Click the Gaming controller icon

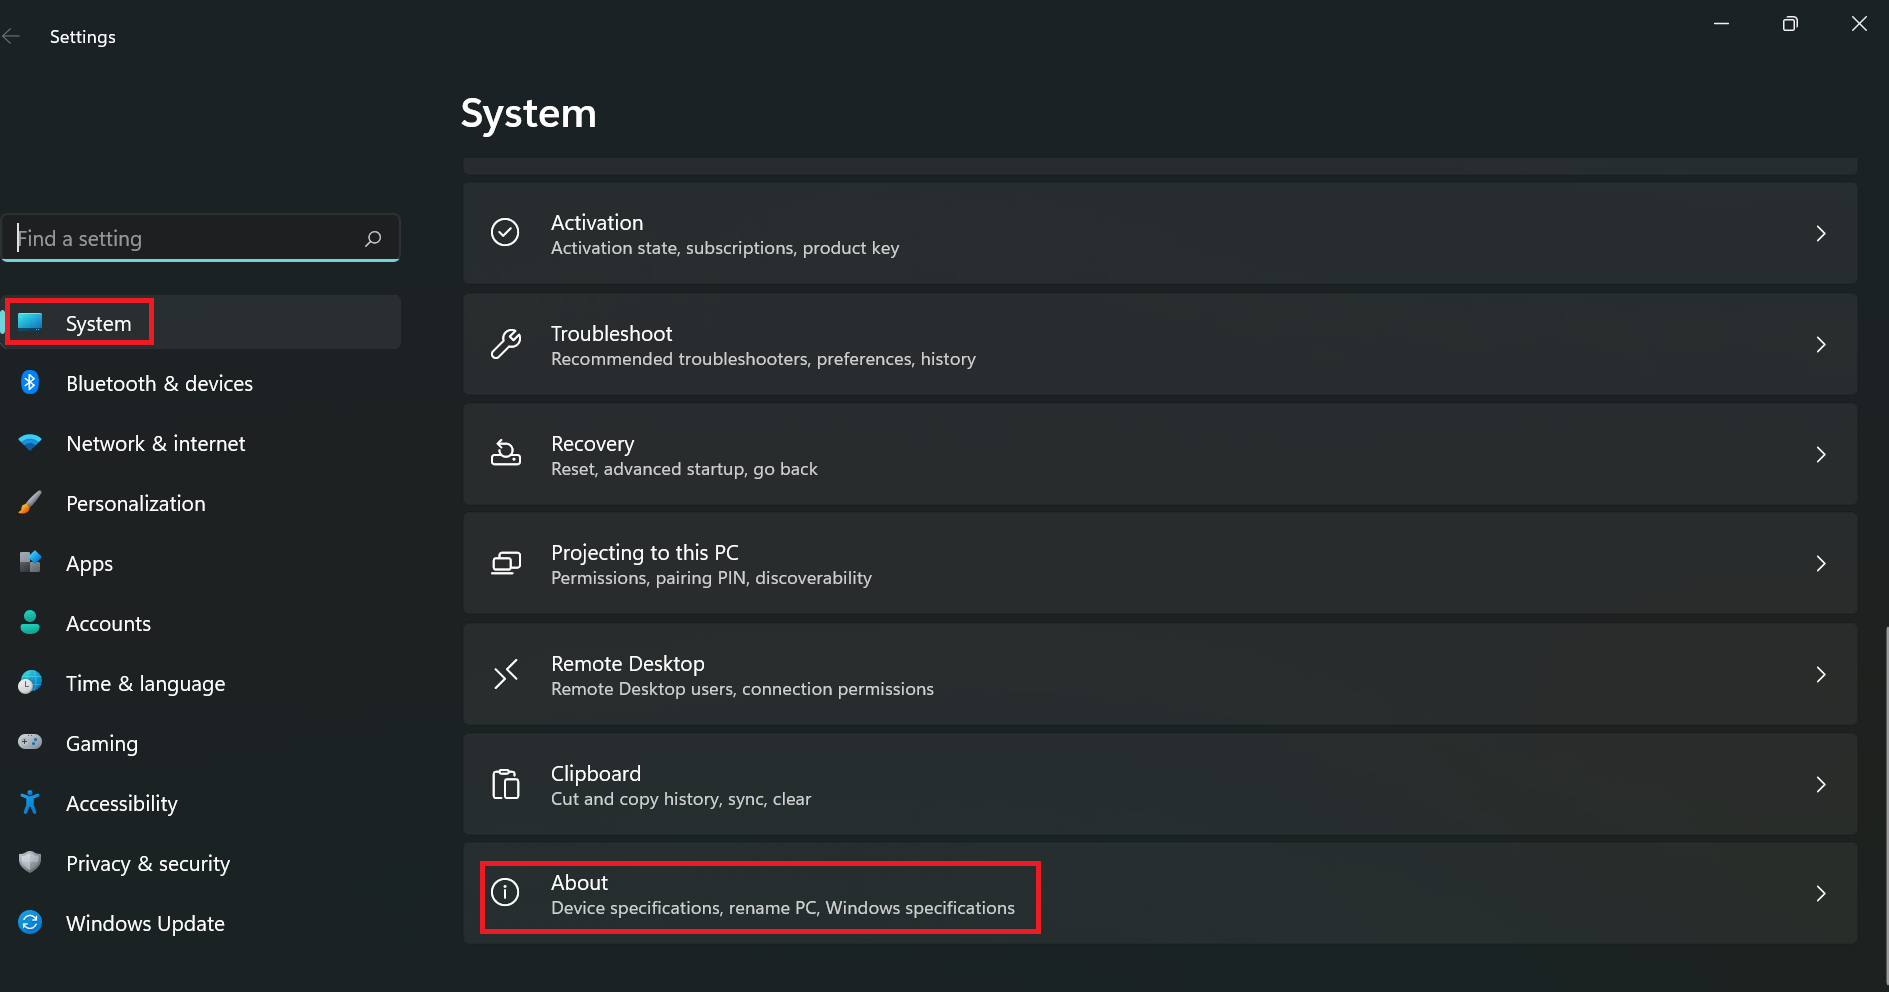30,742
